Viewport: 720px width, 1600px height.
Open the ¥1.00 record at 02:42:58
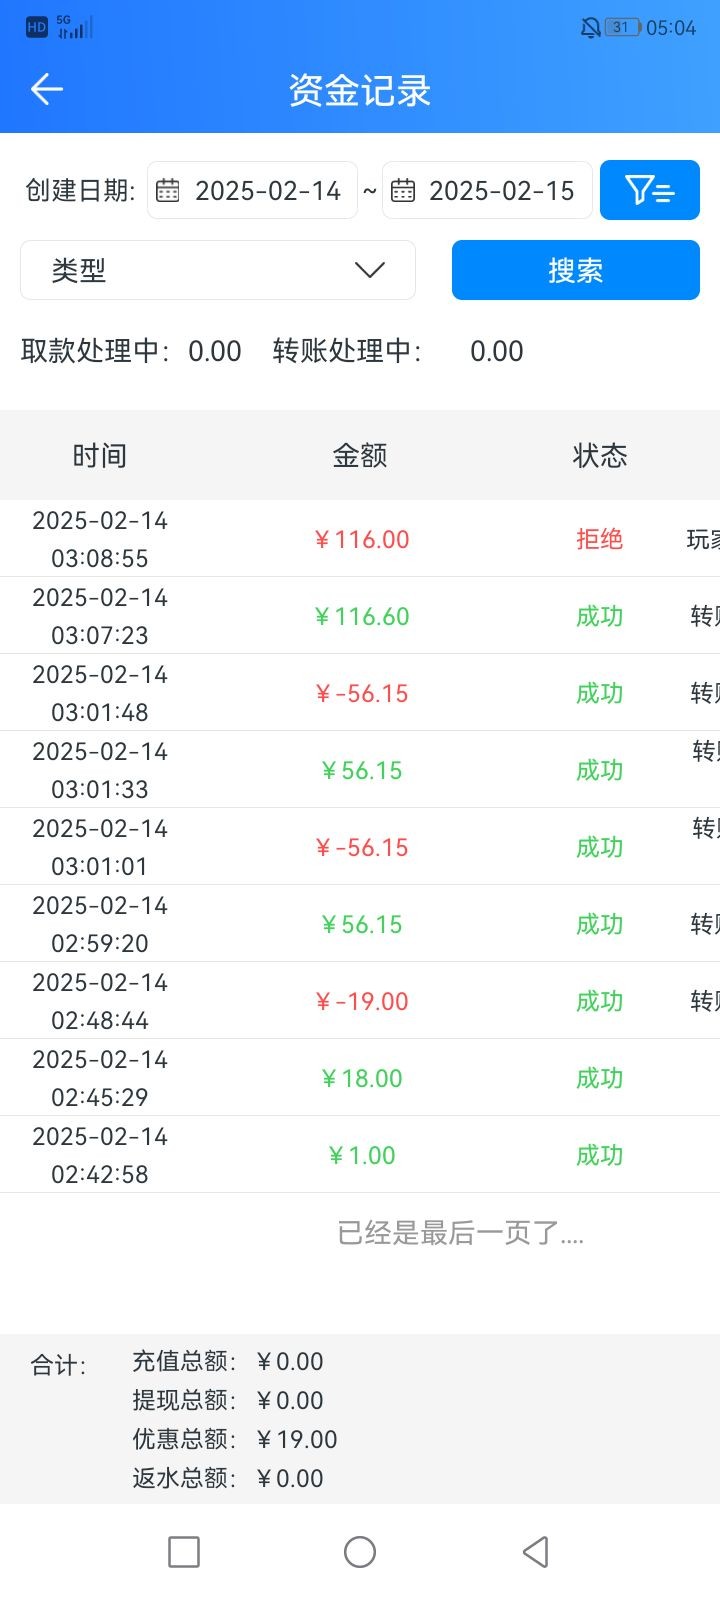360,1155
